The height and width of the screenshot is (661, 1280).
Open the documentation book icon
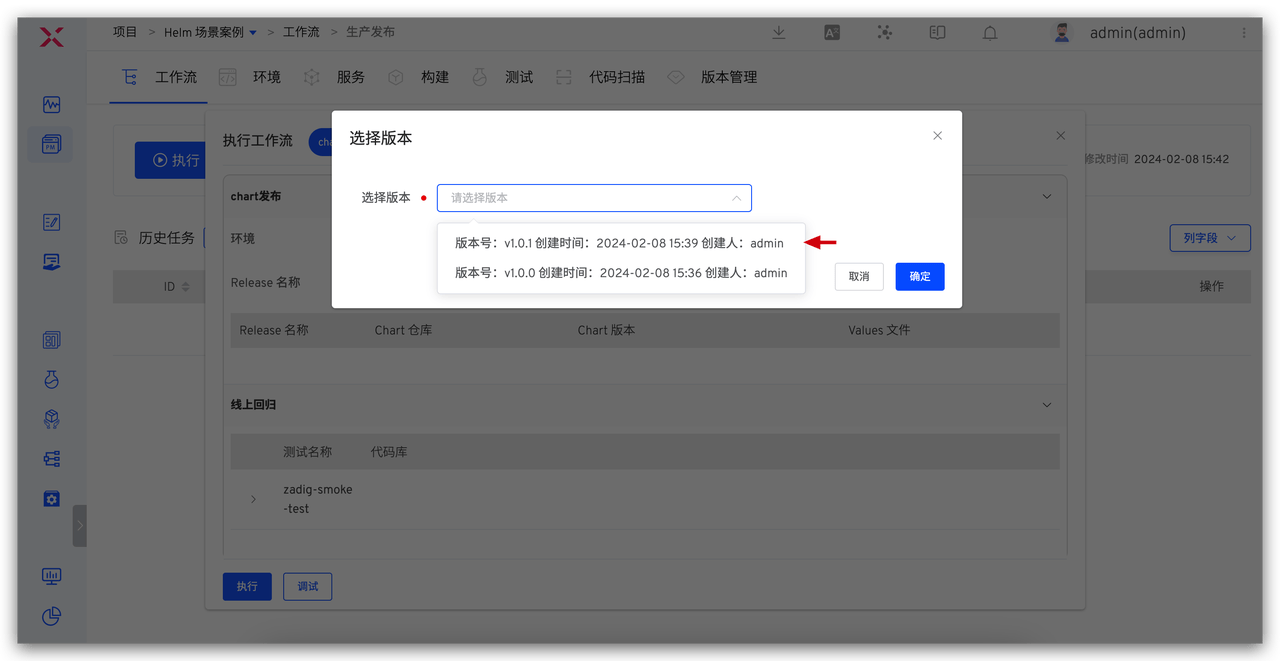coord(937,32)
